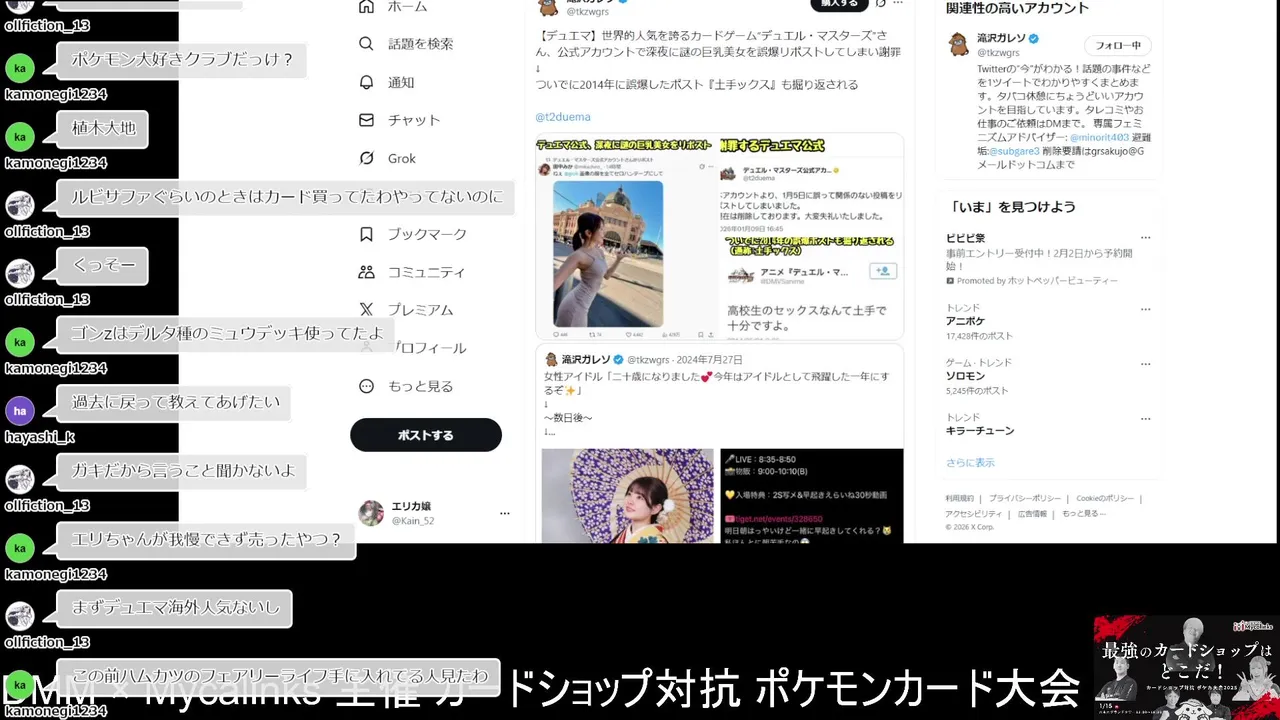Open the コミュニティ people icon

point(366,272)
